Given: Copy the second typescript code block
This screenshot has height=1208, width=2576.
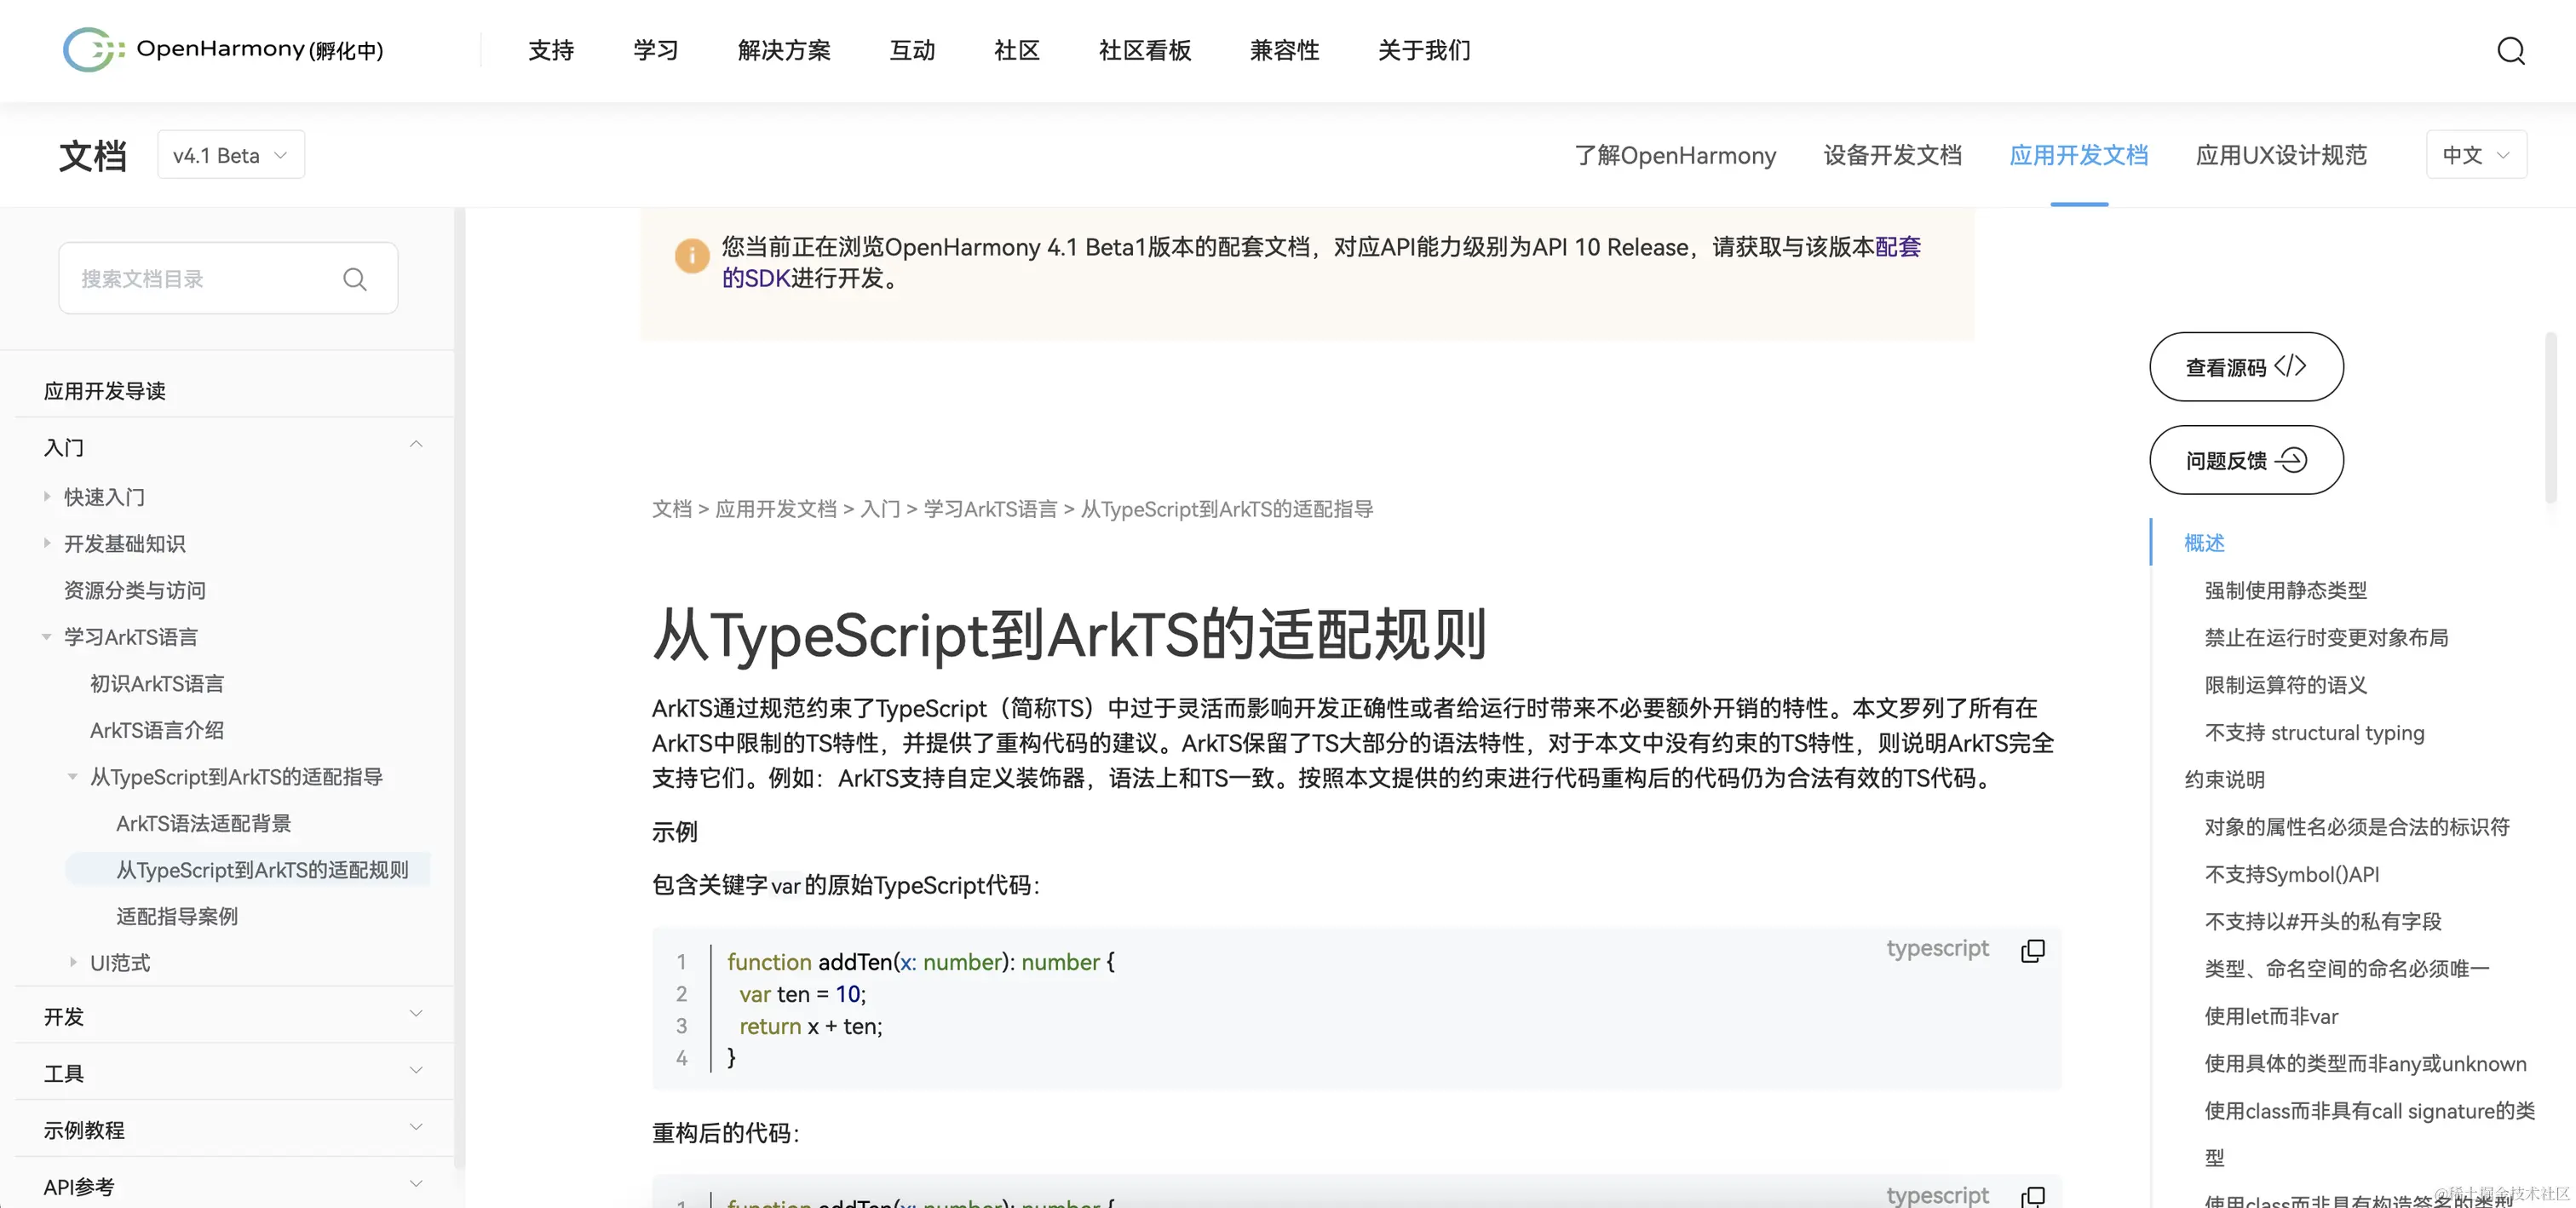Looking at the screenshot, I should (x=2033, y=1195).
